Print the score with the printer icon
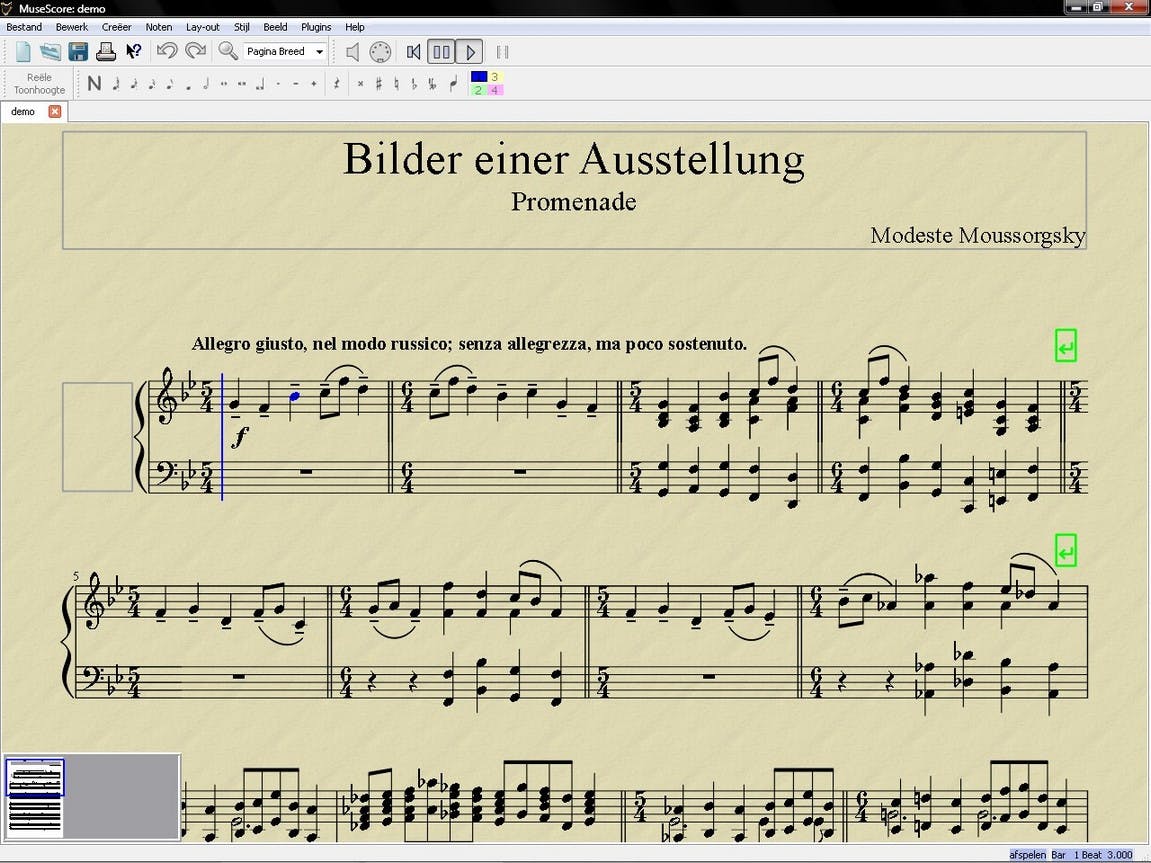 pos(106,51)
